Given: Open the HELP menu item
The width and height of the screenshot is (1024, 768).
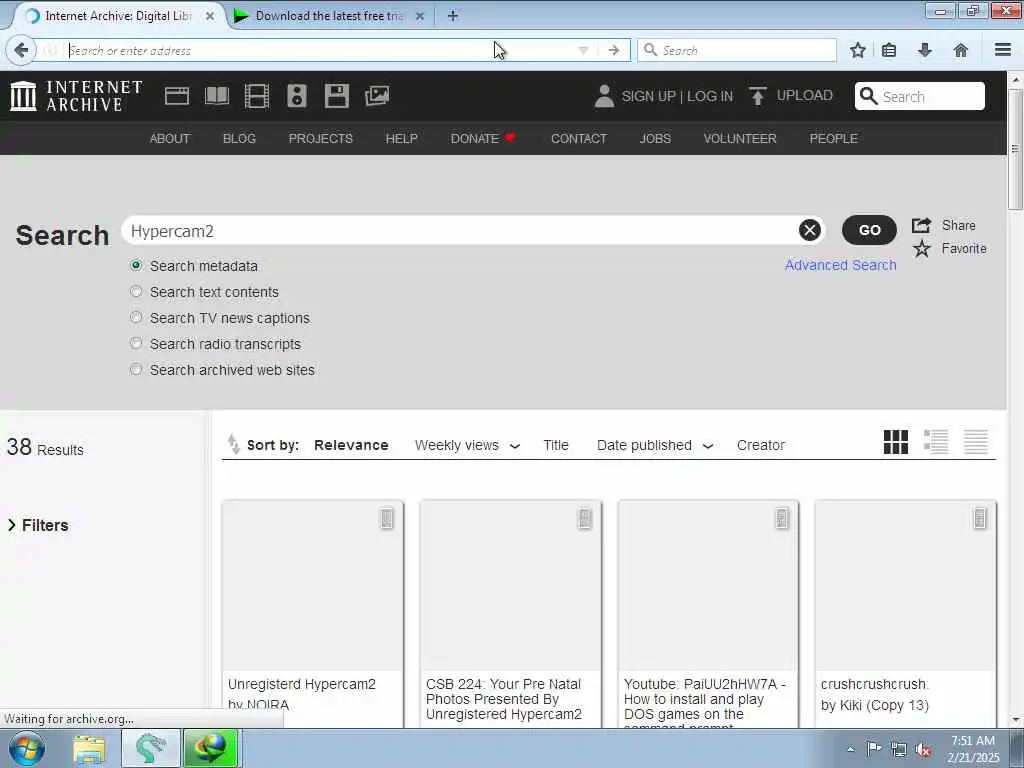Looking at the screenshot, I should click(402, 138).
